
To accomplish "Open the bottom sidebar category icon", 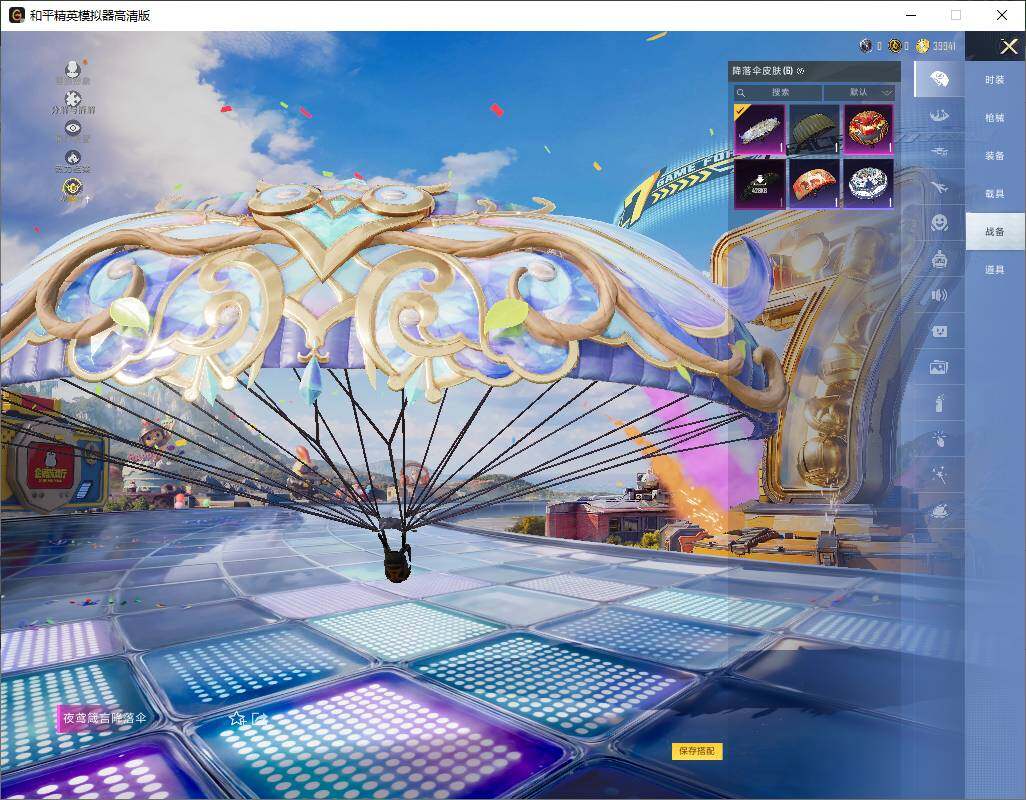I will coord(939,510).
